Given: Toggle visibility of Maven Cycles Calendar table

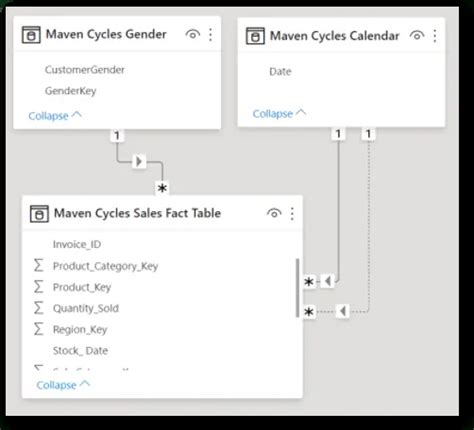Looking at the screenshot, I should [417, 35].
